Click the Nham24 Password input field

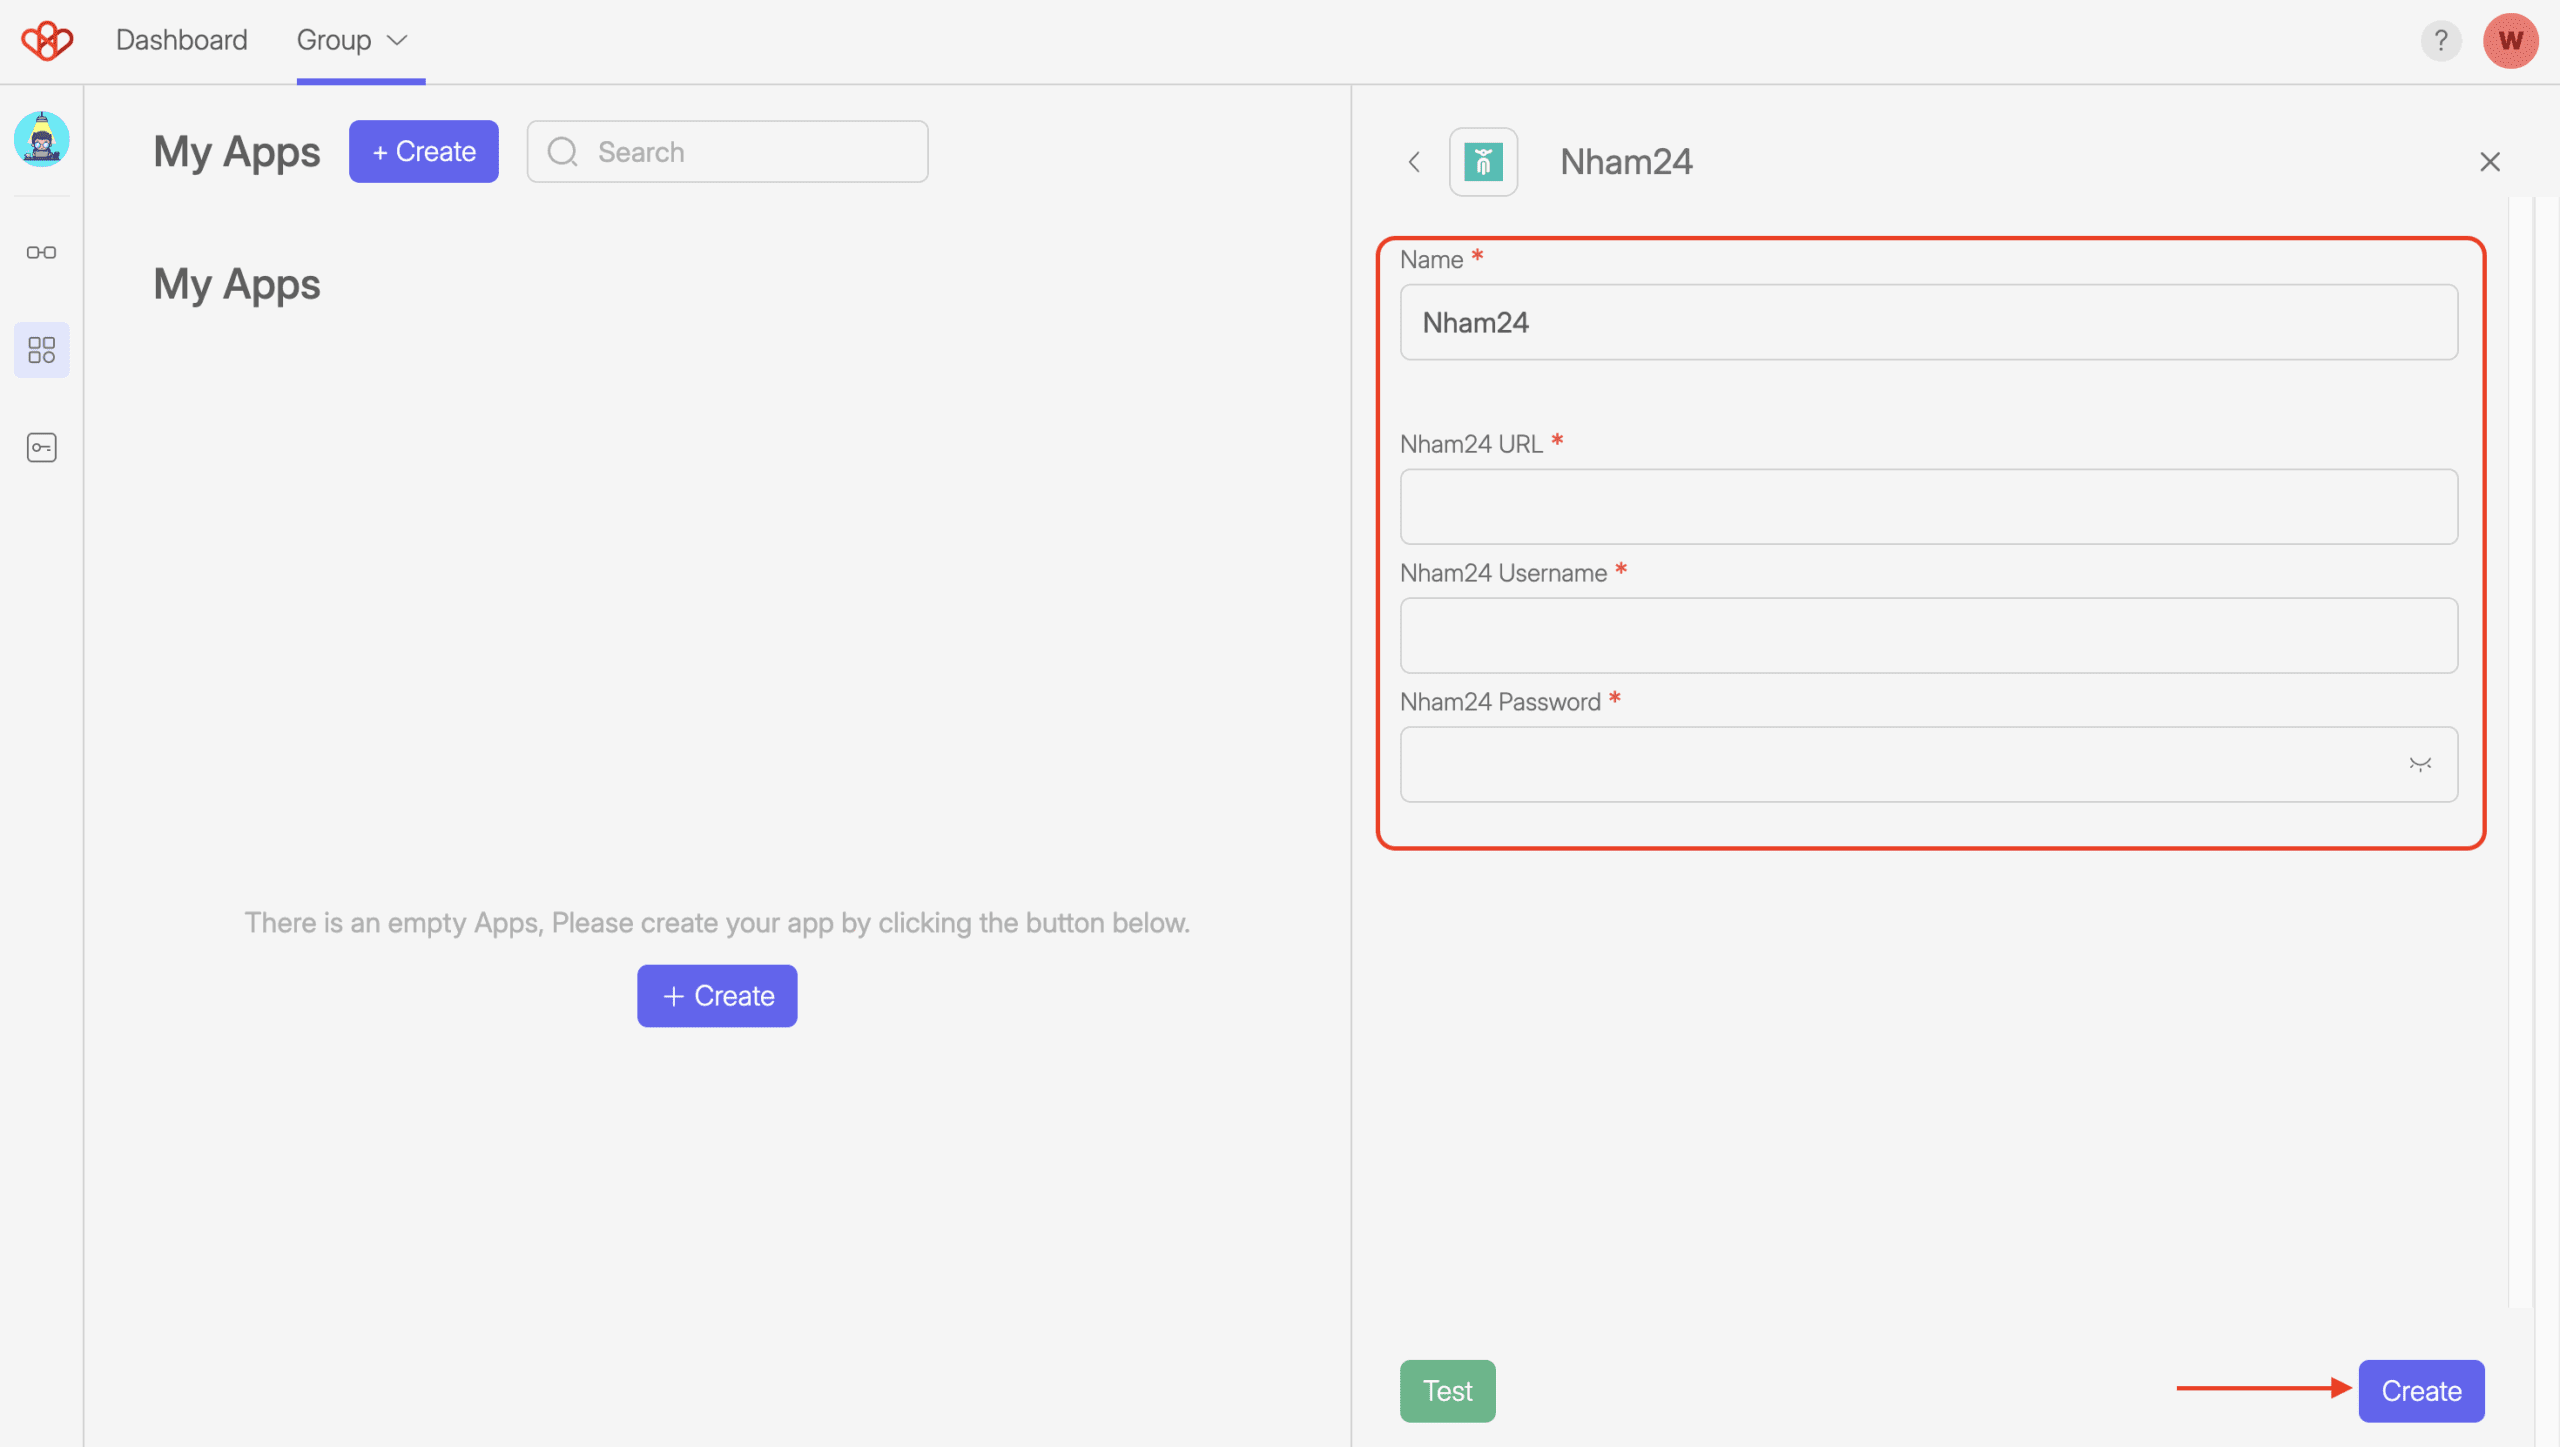pos(1929,765)
